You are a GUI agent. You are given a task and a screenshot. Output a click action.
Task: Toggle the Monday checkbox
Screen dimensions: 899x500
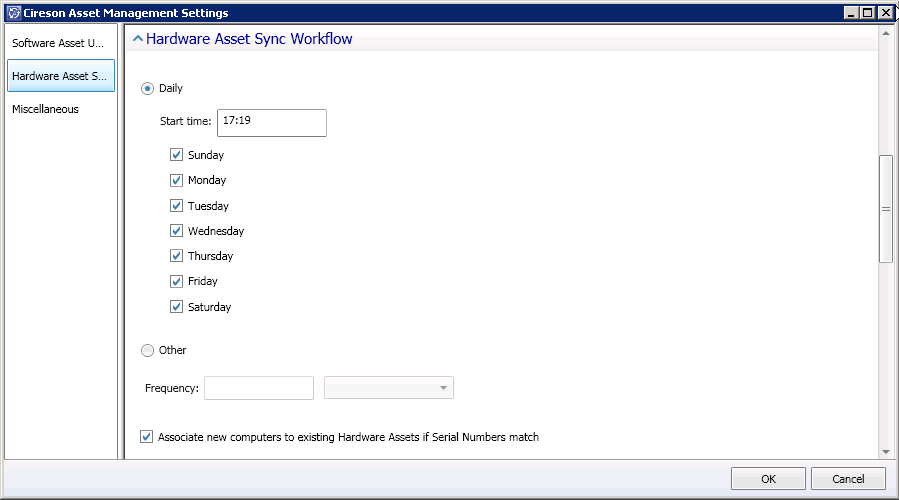coord(177,181)
